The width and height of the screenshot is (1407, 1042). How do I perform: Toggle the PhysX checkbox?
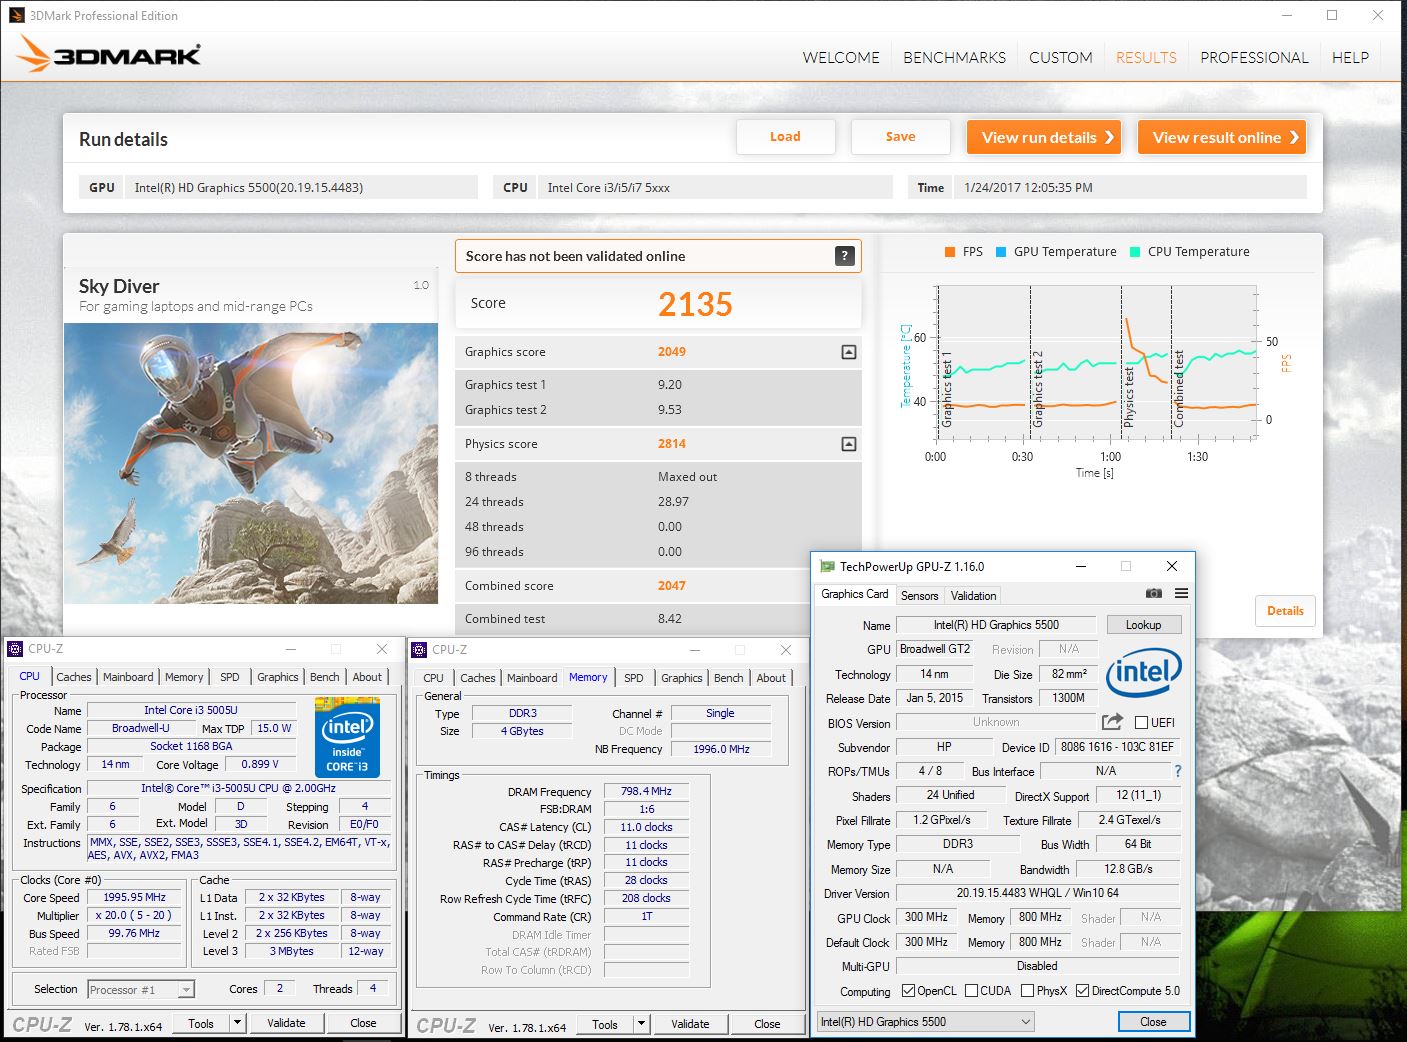1027,991
